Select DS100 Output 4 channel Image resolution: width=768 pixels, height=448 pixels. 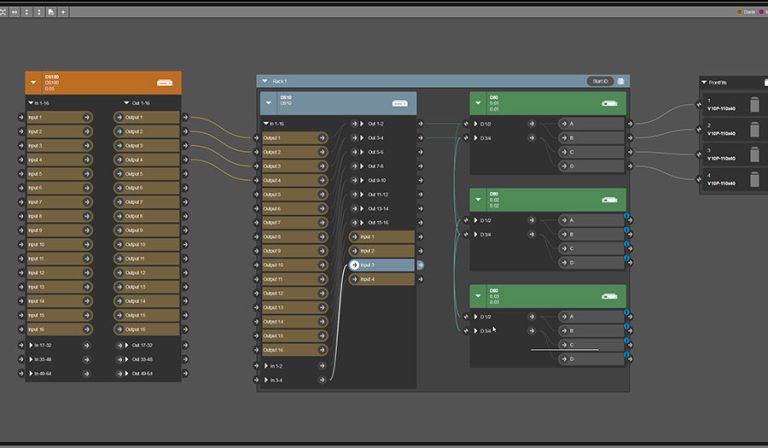(147, 160)
